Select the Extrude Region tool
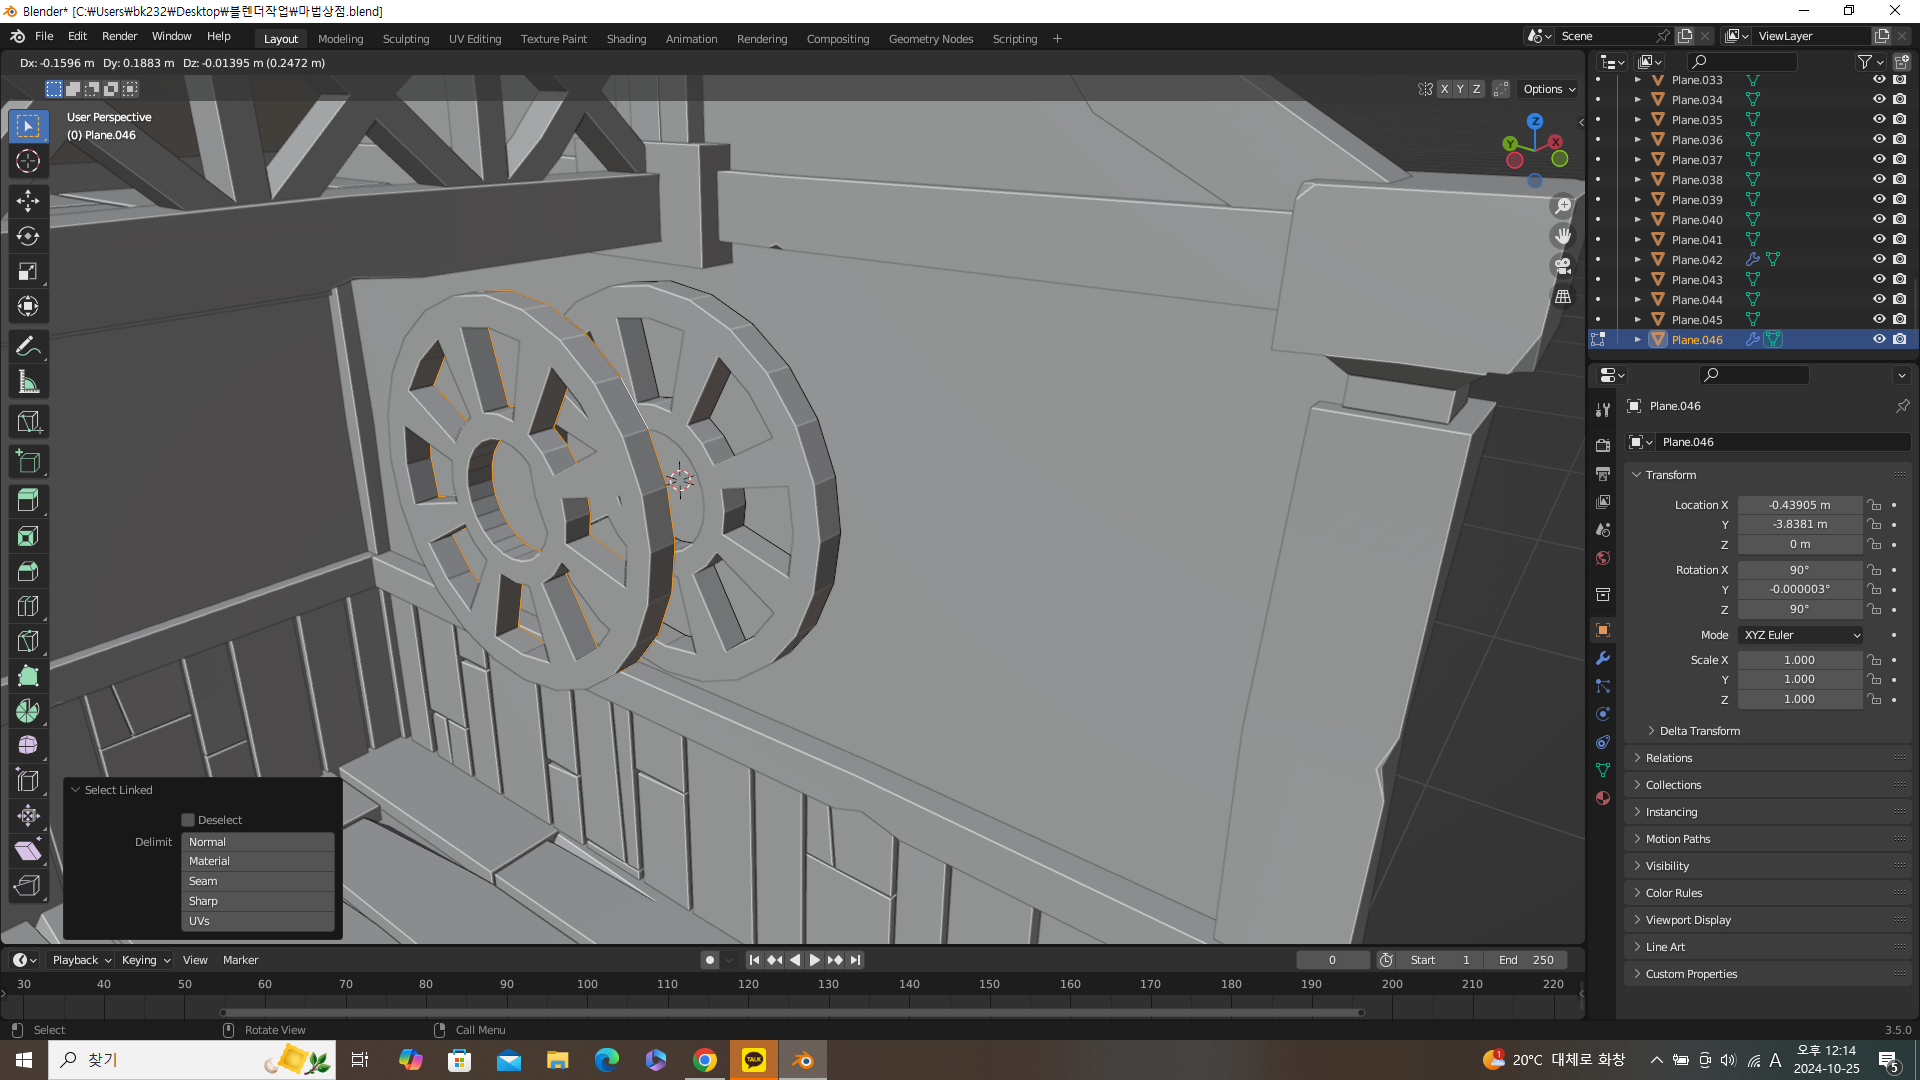 (28, 501)
